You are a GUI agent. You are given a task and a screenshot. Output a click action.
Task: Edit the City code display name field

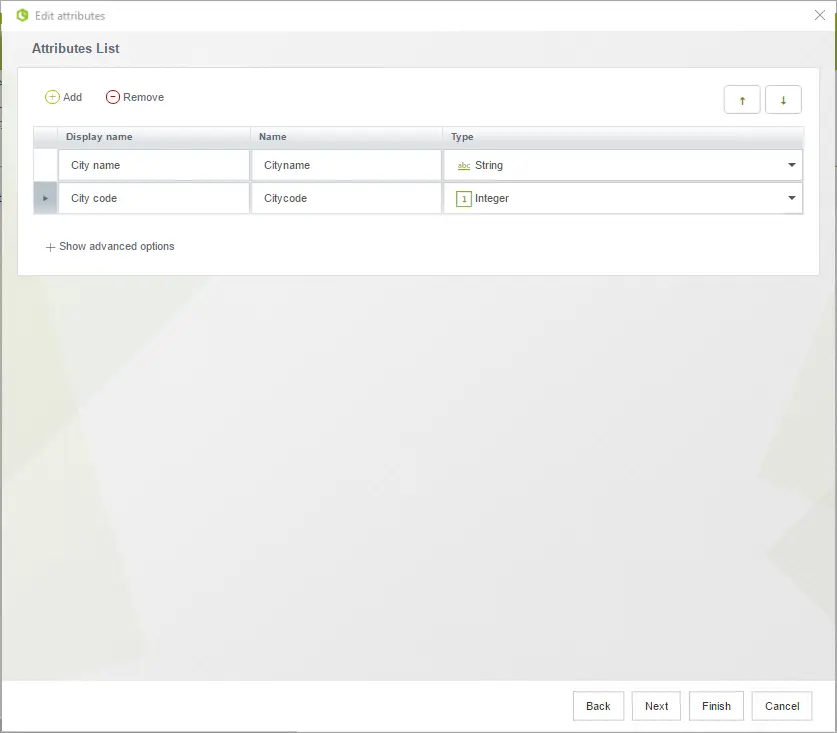pyautogui.click(x=154, y=199)
